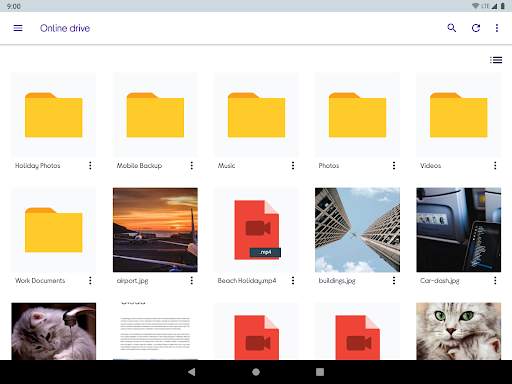Select the airport.jpg file name
Image resolution: width=512 pixels, height=384 pixels.
tap(132, 281)
